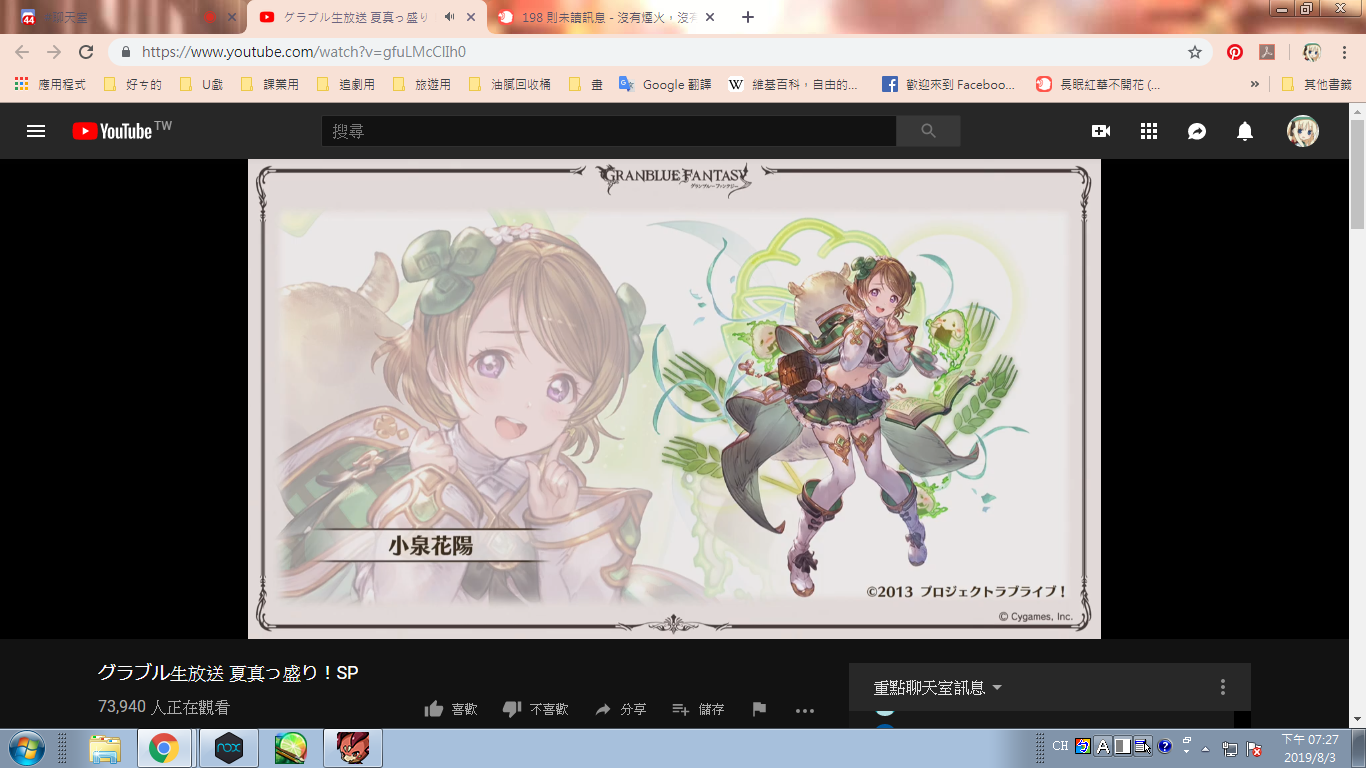This screenshot has width=1366, height=768.
Task: Open the chat panel three-dot options menu
Action: click(x=1222, y=687)
